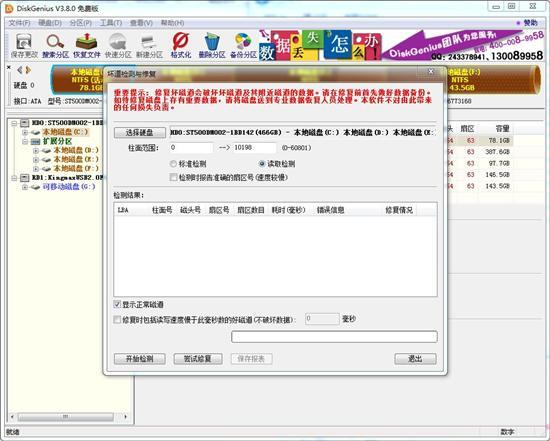Click the 磁头号 column header
The width and height of the screenshot is (550, 441).
pos(190,210)
